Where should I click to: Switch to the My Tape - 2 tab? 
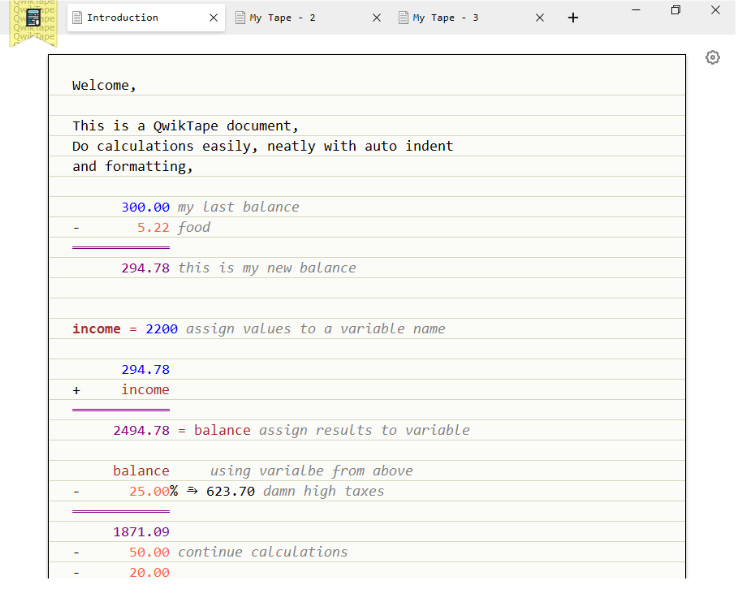coord(308,18)
